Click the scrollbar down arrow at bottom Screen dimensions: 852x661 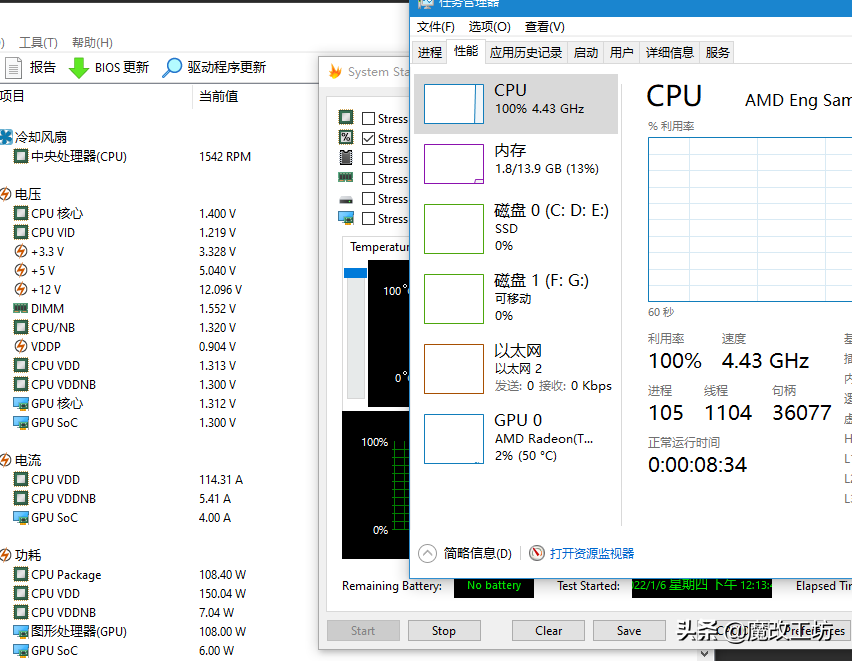pos(704,653)
